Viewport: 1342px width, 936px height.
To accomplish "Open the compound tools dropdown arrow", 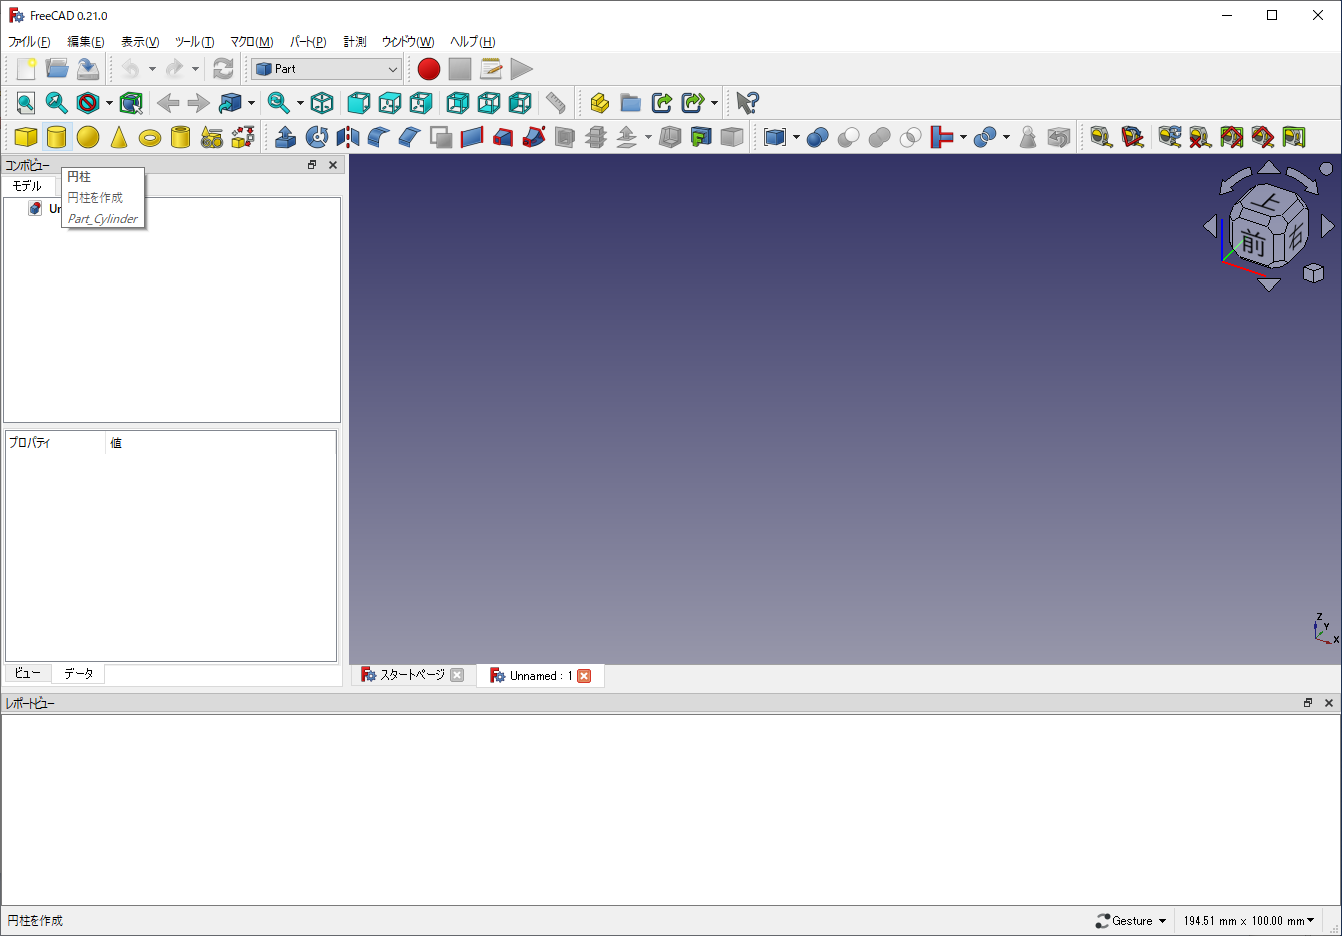I will click(796, 137).
